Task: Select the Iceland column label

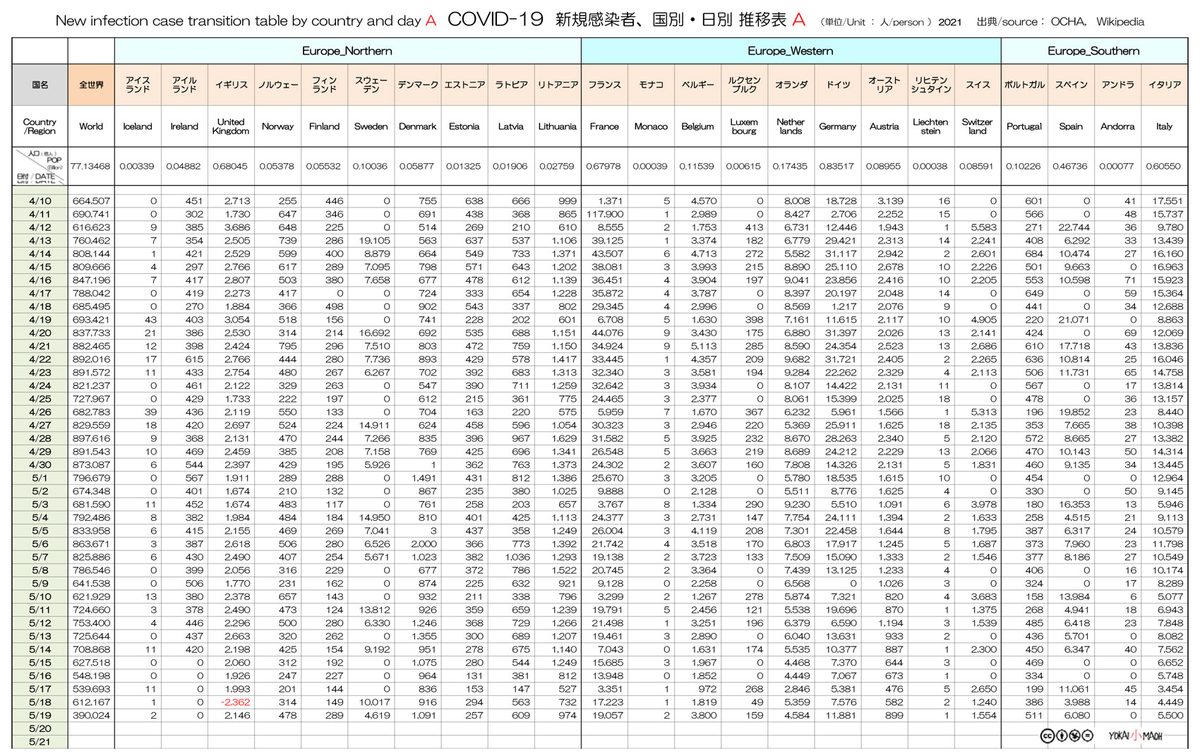Action: 137,127
